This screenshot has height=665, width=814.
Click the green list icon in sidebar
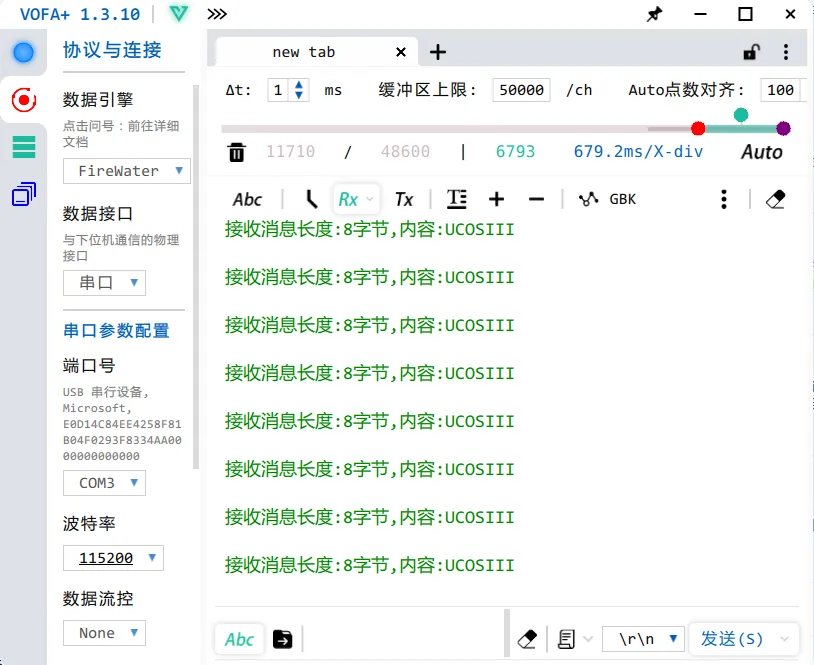pyautogui.click(x=22, y=145)
